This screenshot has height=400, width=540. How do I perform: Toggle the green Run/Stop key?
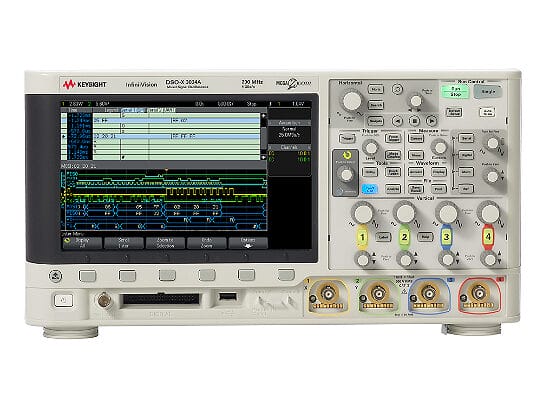[x=455, y=92]
